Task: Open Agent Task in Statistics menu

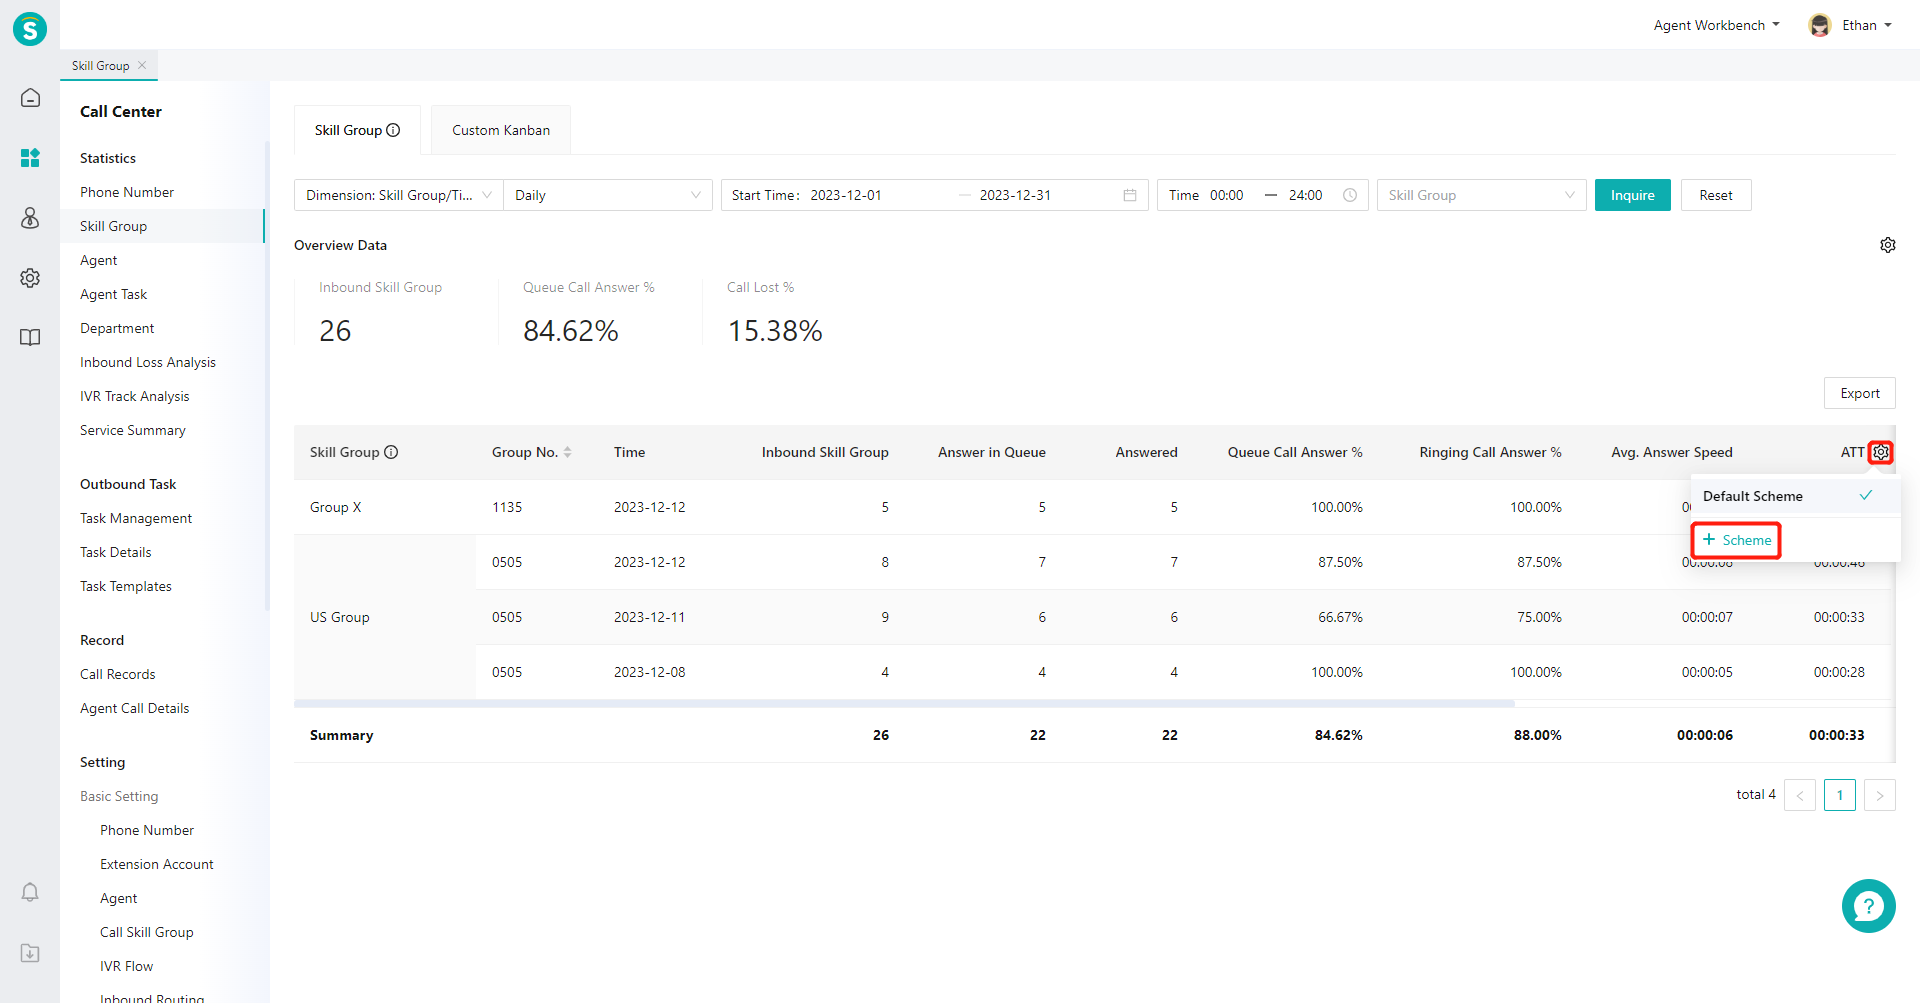Action: [x=113, y=294]
